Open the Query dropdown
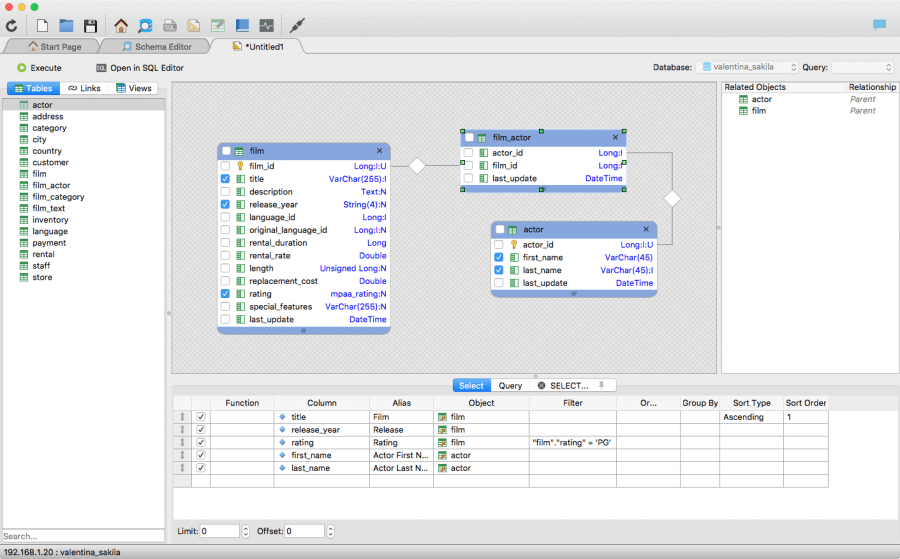900x559 pixels. coord(863,67)
